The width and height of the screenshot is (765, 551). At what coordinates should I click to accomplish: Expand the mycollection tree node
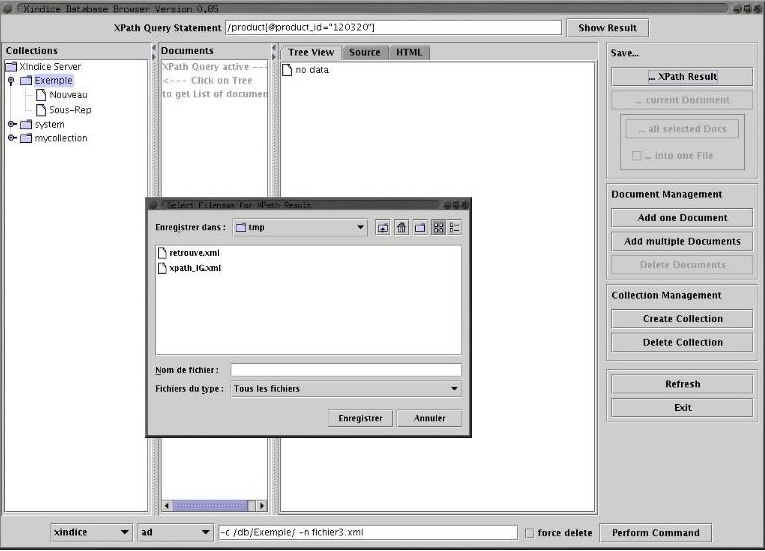pos(12,138)
